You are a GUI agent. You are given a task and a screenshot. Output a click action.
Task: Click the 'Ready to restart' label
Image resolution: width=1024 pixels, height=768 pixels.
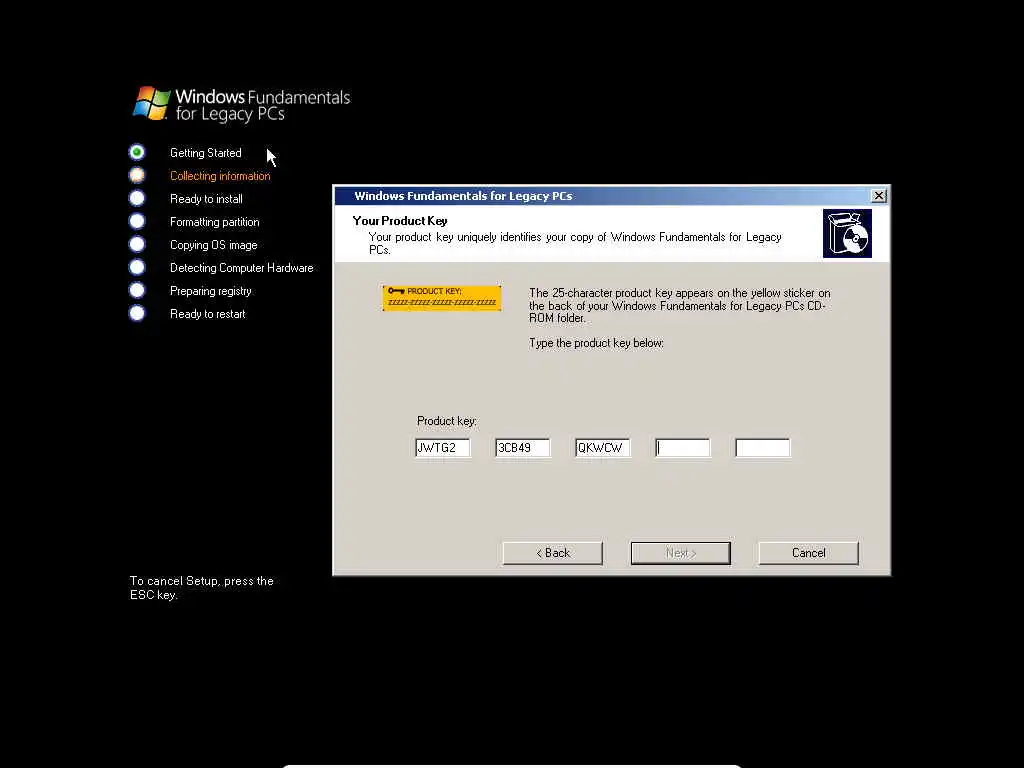[x=208, y=314]
